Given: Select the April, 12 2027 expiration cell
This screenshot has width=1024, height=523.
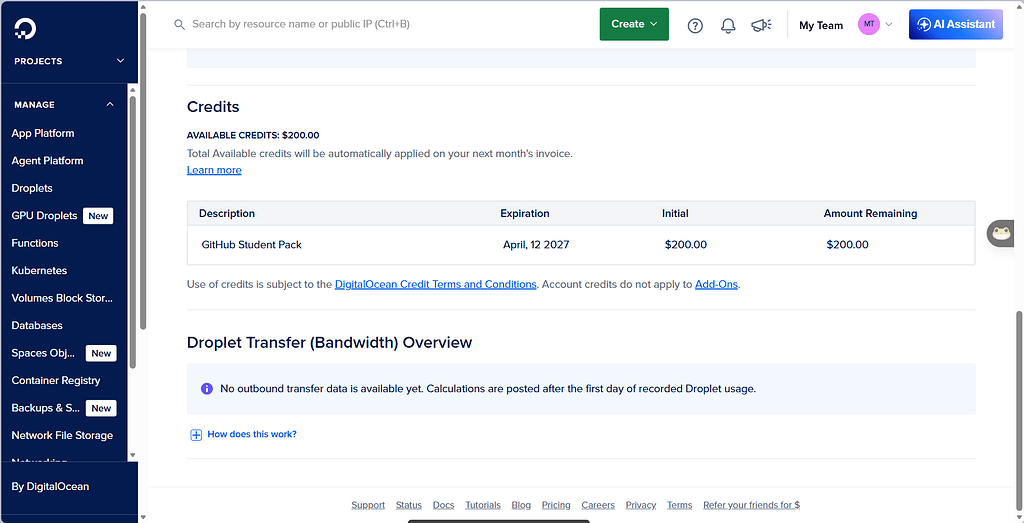Looking at the screenshot, I should (x=536, y=245).
